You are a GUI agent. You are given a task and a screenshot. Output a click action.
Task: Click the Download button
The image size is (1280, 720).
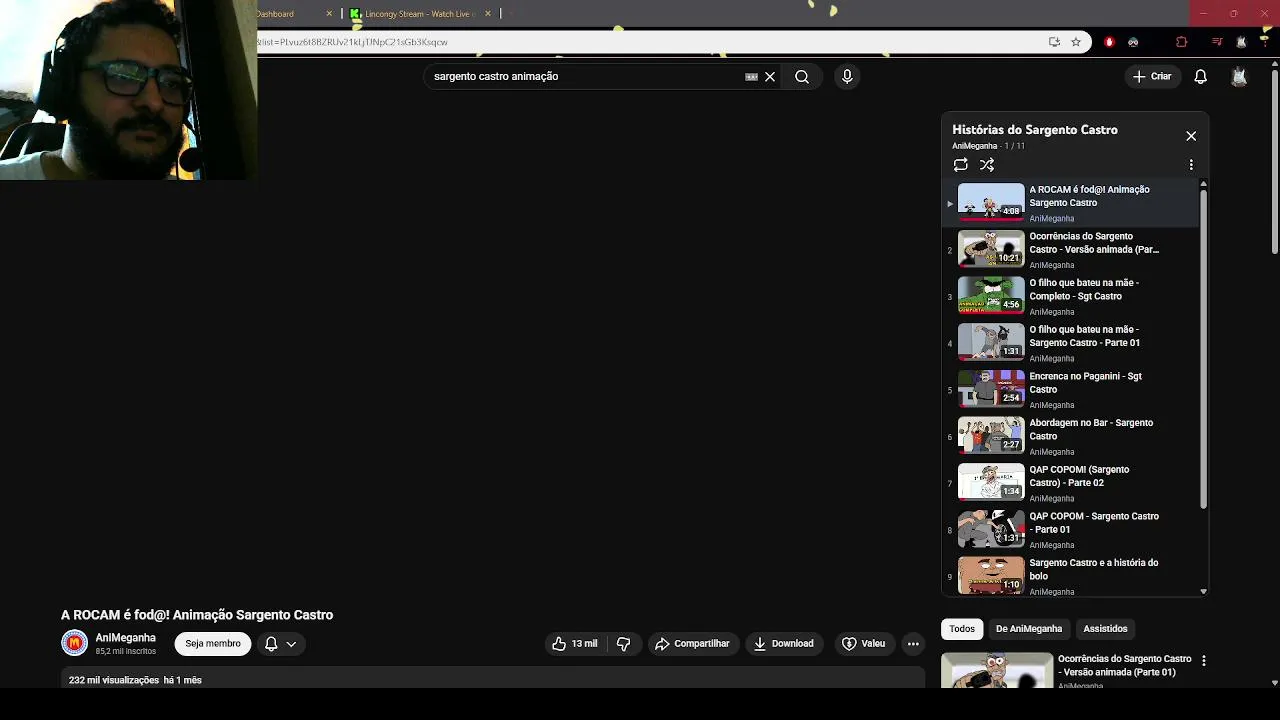click(783, 644)
